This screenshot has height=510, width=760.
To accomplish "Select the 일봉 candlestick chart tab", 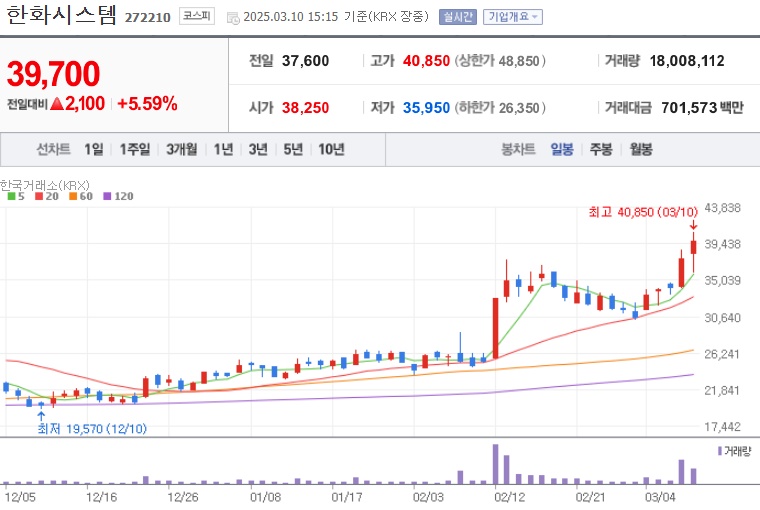I will pos(562,149).
